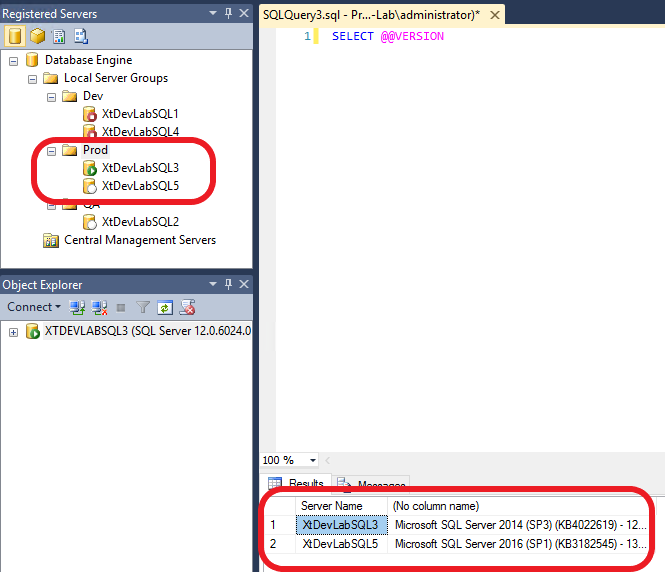Close the Object Explorer panel
The image size is (665, 572).
244,284
